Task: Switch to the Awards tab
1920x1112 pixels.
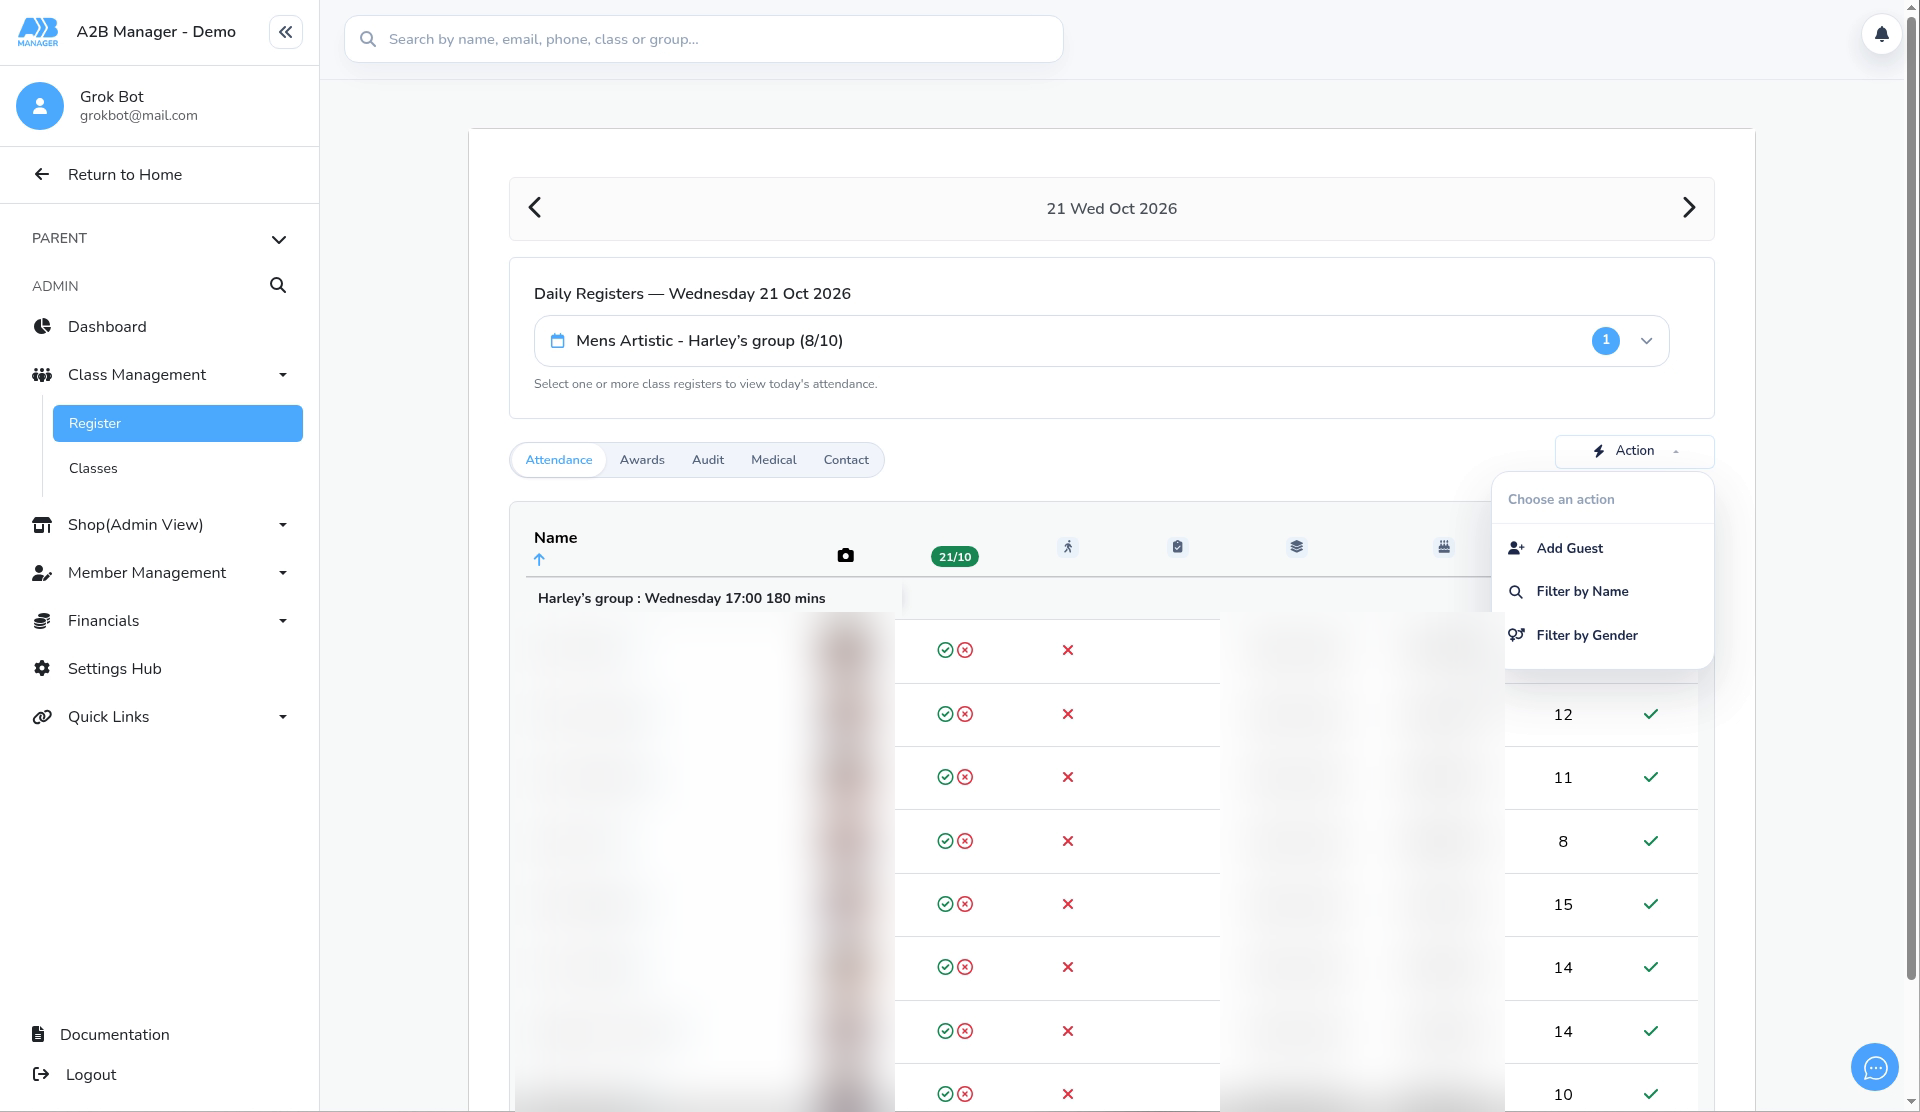Action: [642, 460]
